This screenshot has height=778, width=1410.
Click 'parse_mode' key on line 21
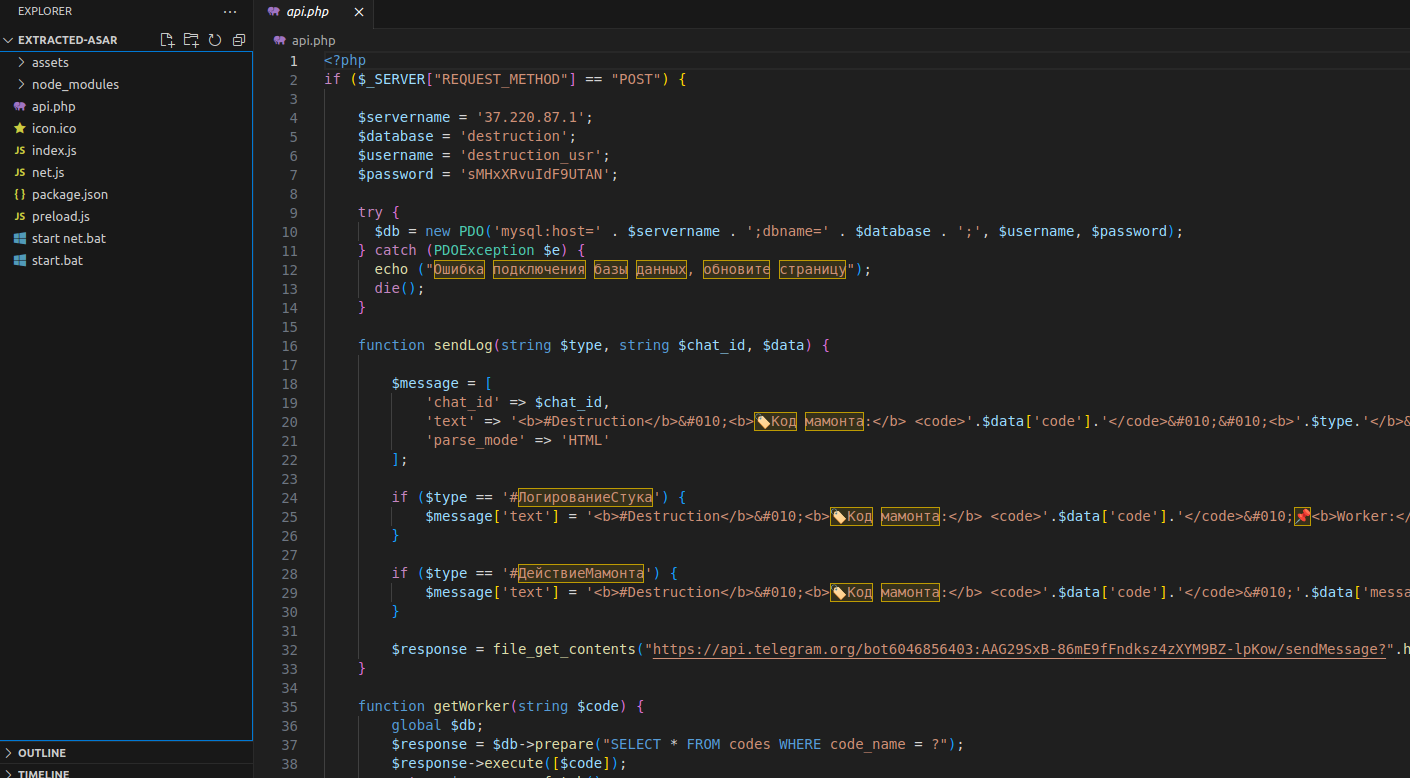pyautogui.click(x=476, y=440)
